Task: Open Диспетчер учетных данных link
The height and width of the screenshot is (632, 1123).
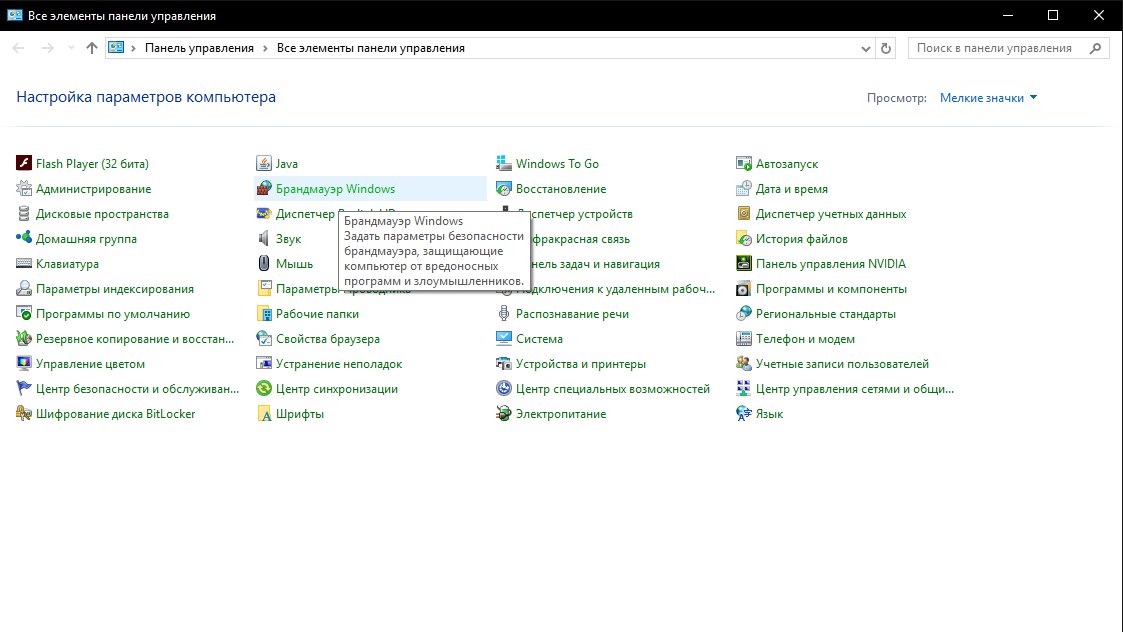Action: click(x=831, y=214)
